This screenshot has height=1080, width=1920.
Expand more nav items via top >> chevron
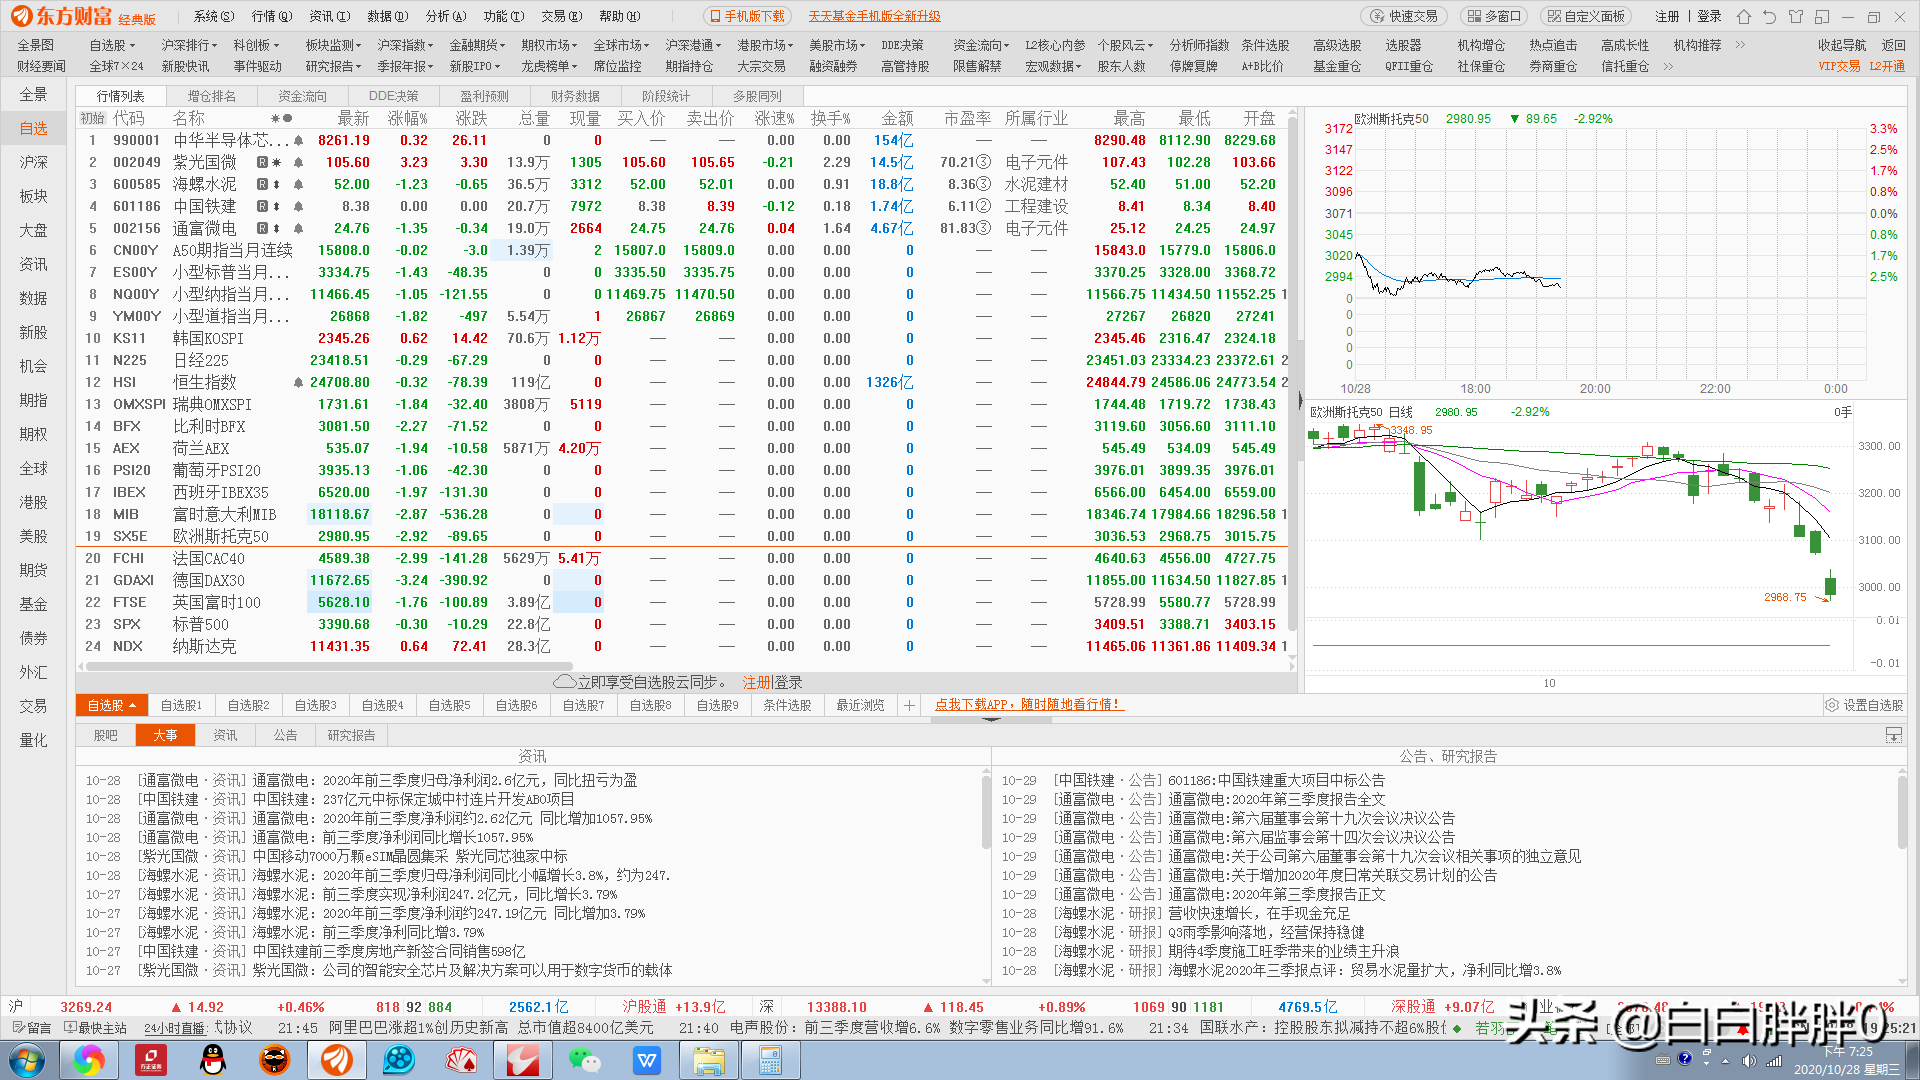[1740, 45]
